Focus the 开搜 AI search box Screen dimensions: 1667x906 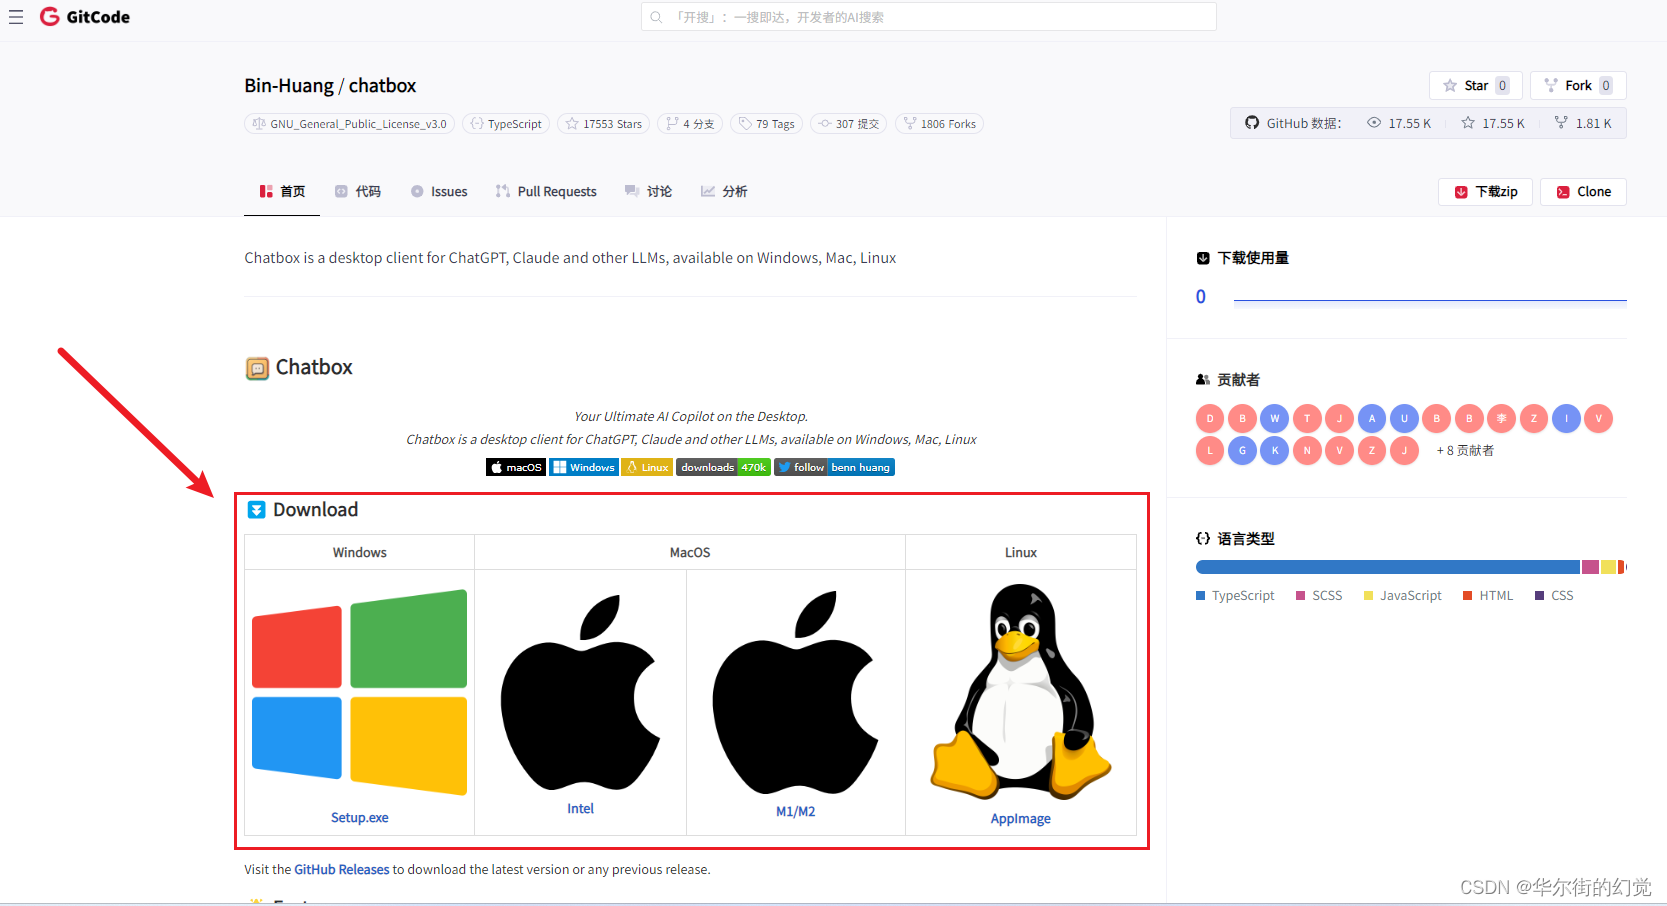click(x=928, y=17)
